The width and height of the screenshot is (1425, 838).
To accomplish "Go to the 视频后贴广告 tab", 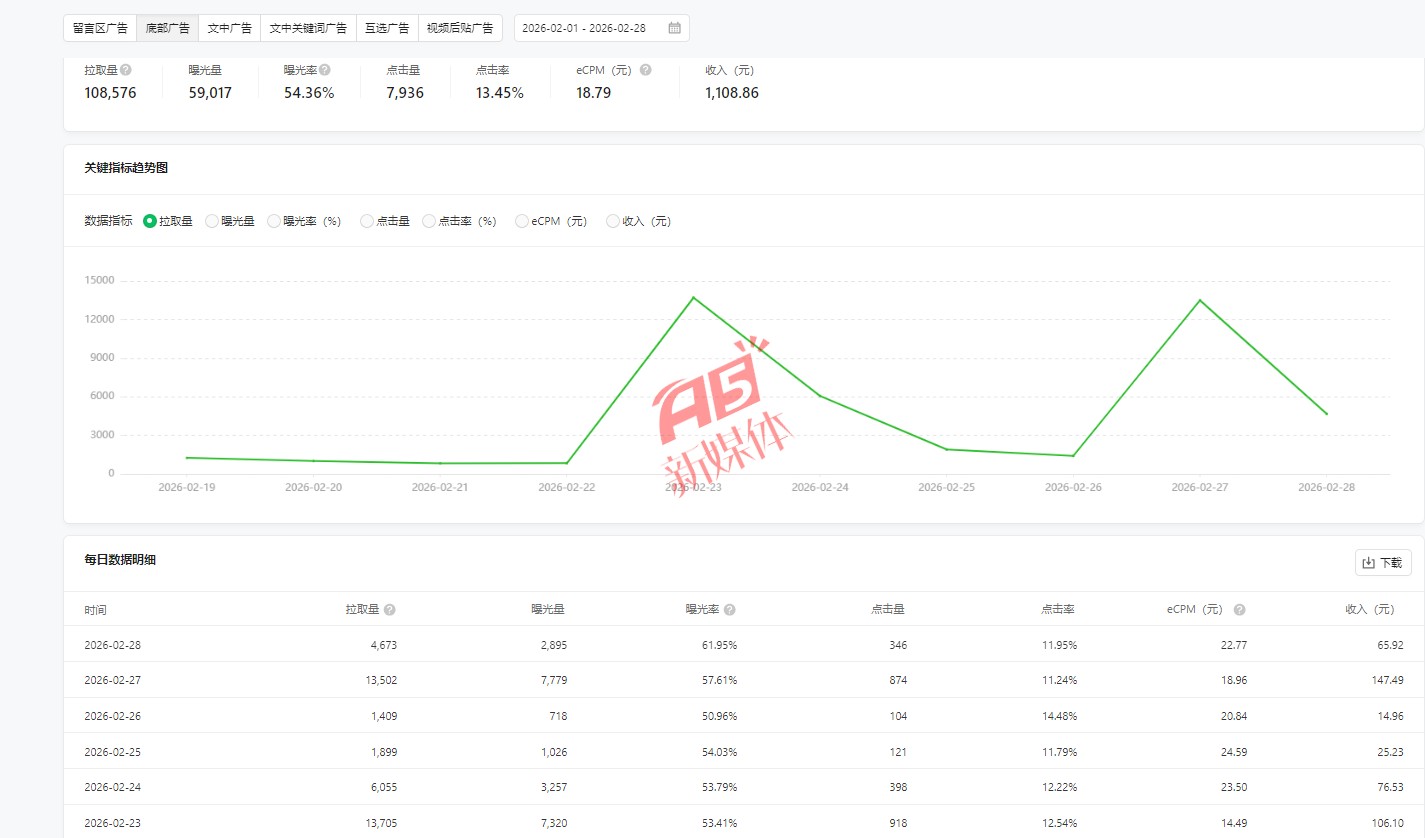I will pyautogui.click(x=460, y=28).
